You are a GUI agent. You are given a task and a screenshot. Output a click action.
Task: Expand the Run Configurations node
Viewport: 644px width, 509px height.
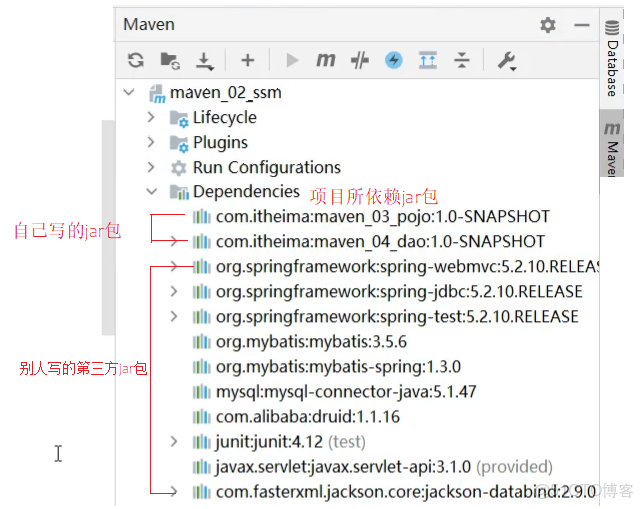pyautogui.click(x=151, y=167)
